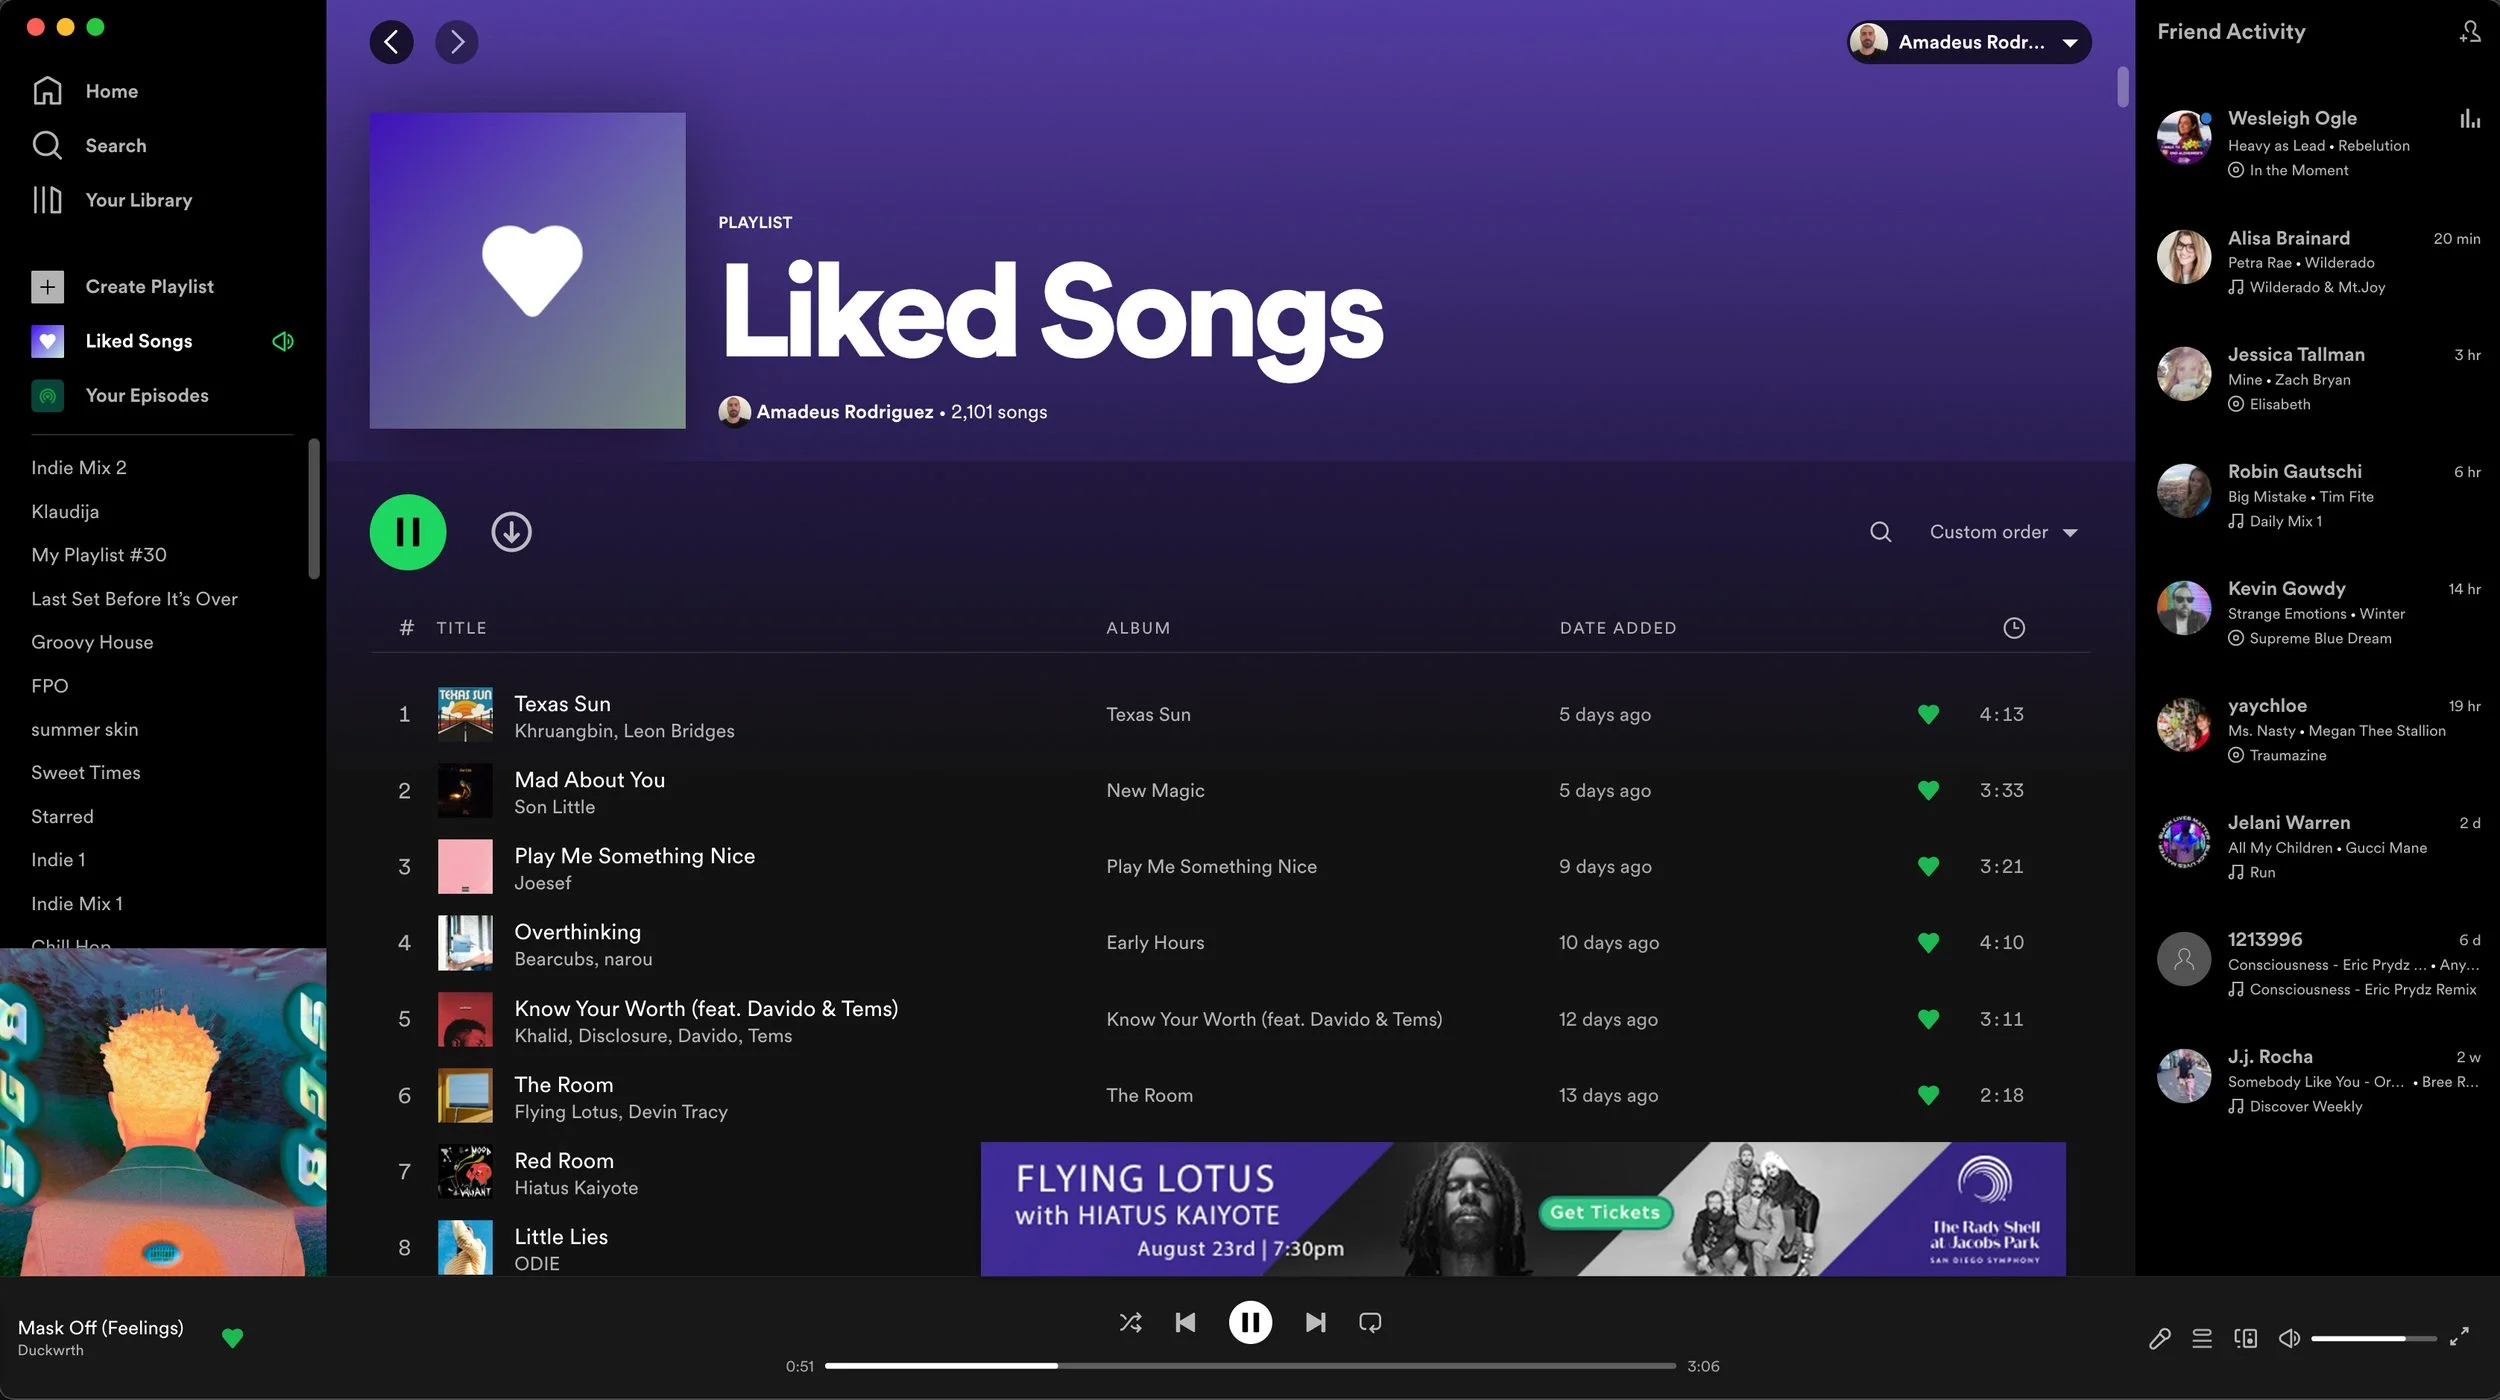This screenshot has width=2500, height=1400.
Task: Open connect to a device
Action: tap(2245, 1338)
